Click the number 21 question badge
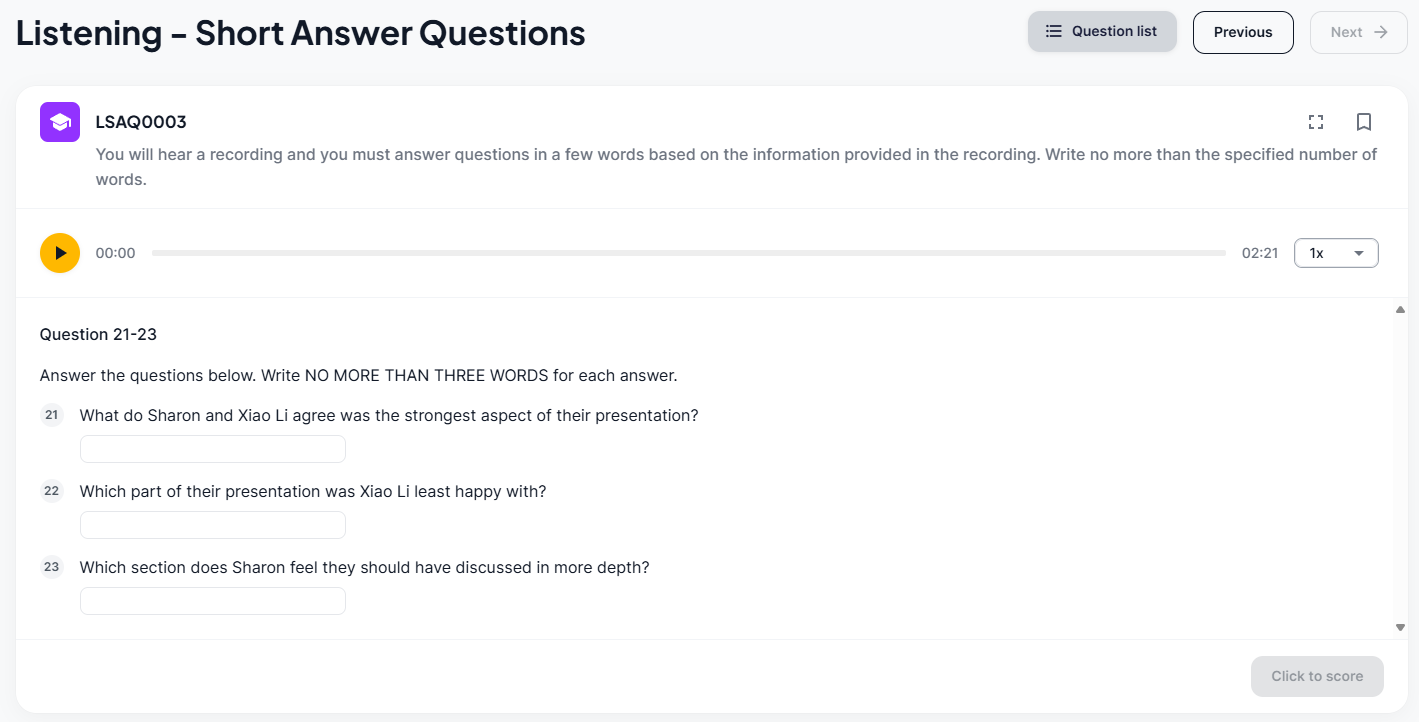This screenshot has width=1419, height=722. pyautogui.click(x=52, y=415)
